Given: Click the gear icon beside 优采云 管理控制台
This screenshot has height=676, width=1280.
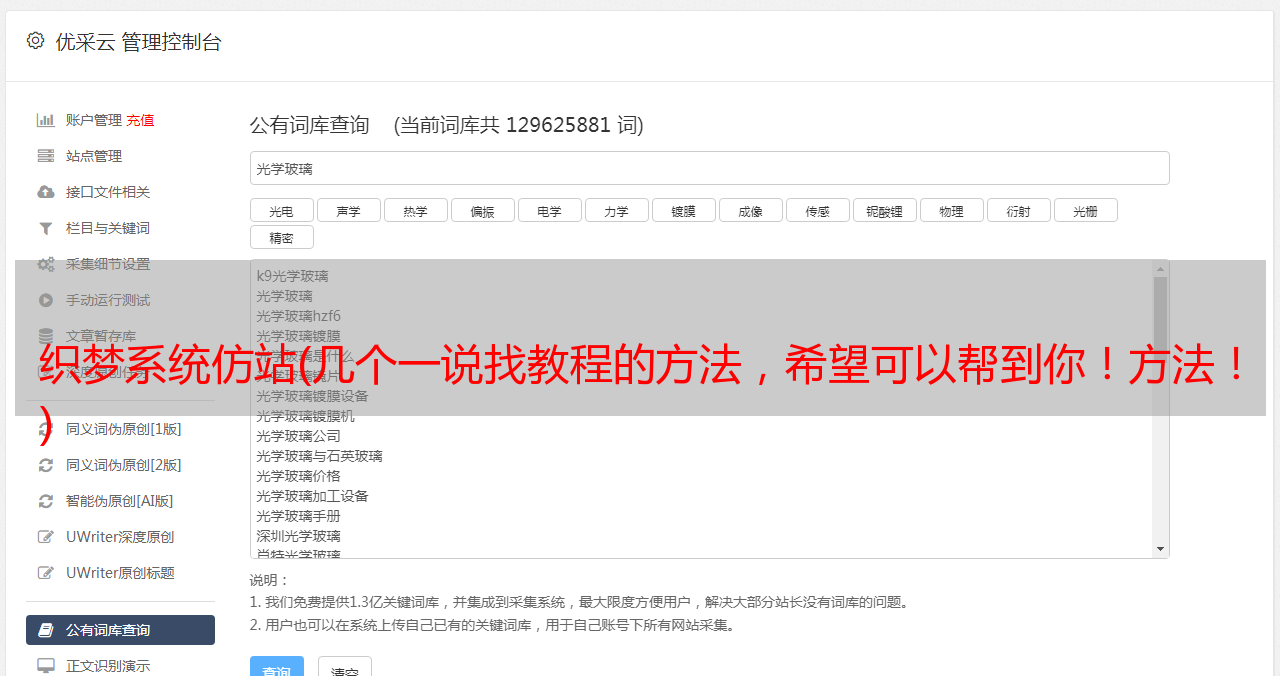Looking at the screenshot, I should coord(36,41).
